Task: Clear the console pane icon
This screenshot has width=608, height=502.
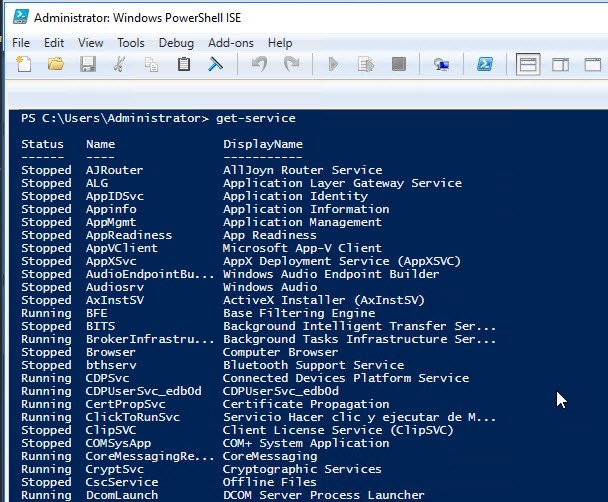Action: 215,64
